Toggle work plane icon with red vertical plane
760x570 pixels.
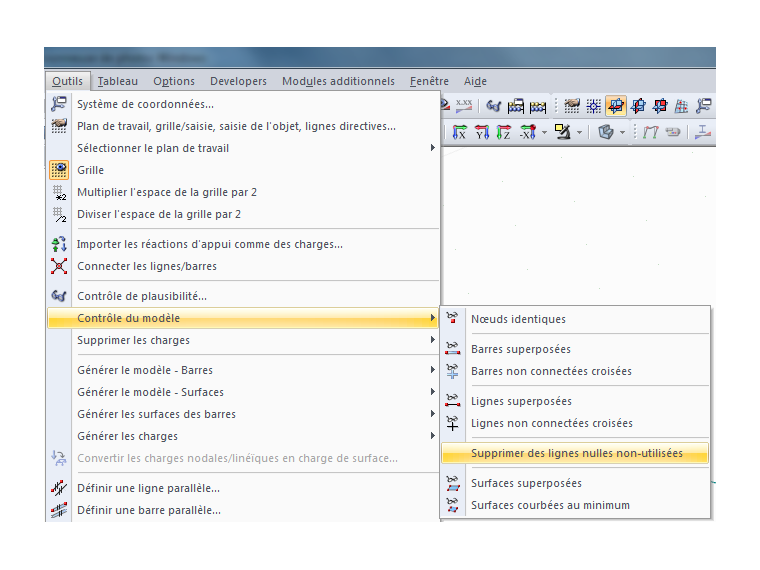coord(638,106)
